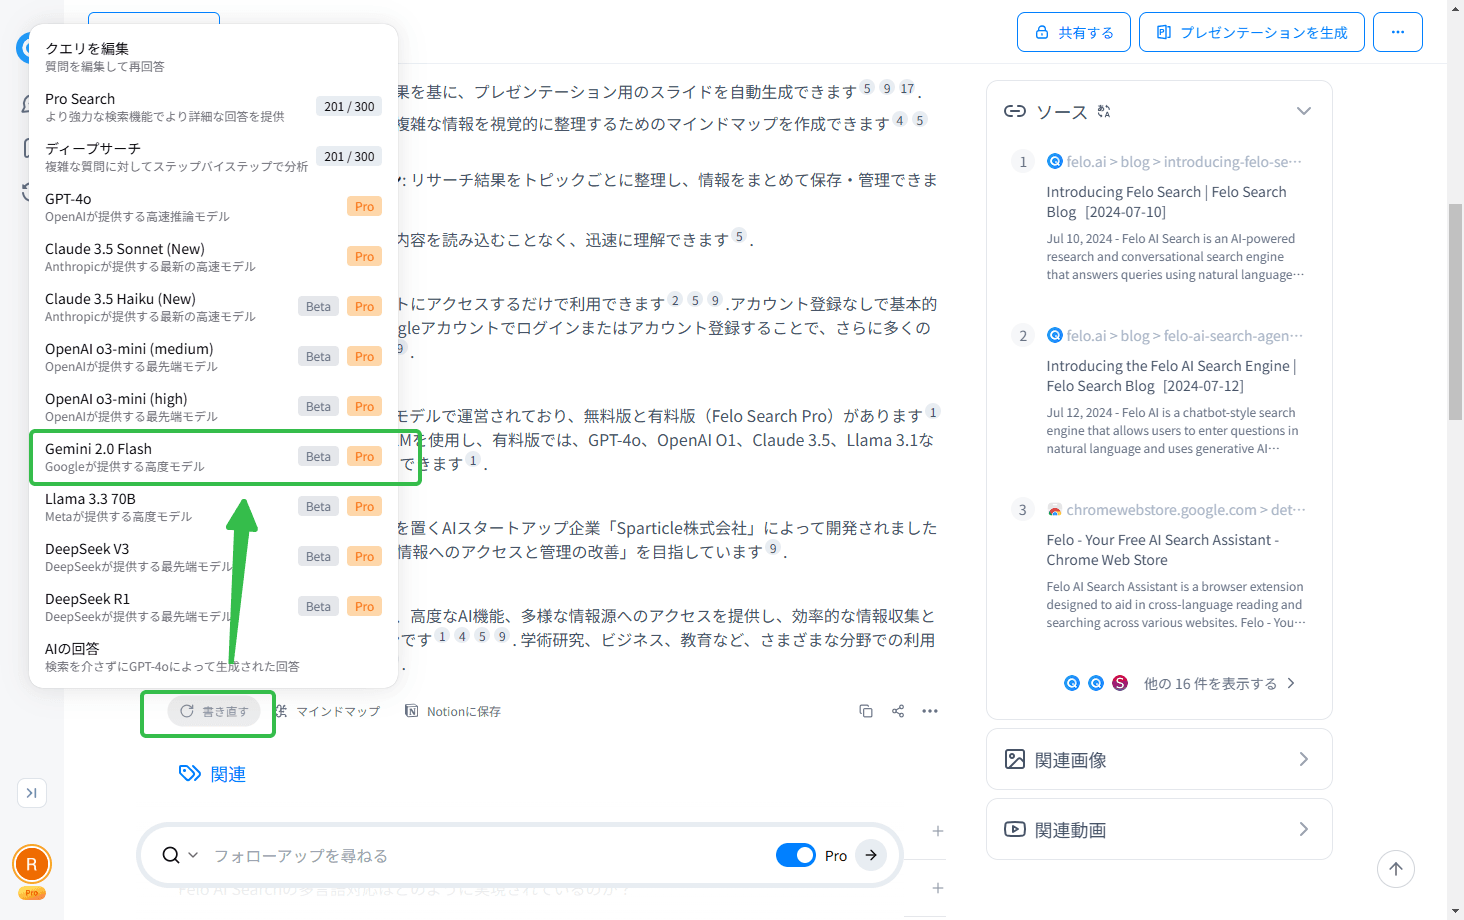Viewport: 1464px width, 920px height.
Task: Open the R user profile avatar
Action: click(32, 864)
